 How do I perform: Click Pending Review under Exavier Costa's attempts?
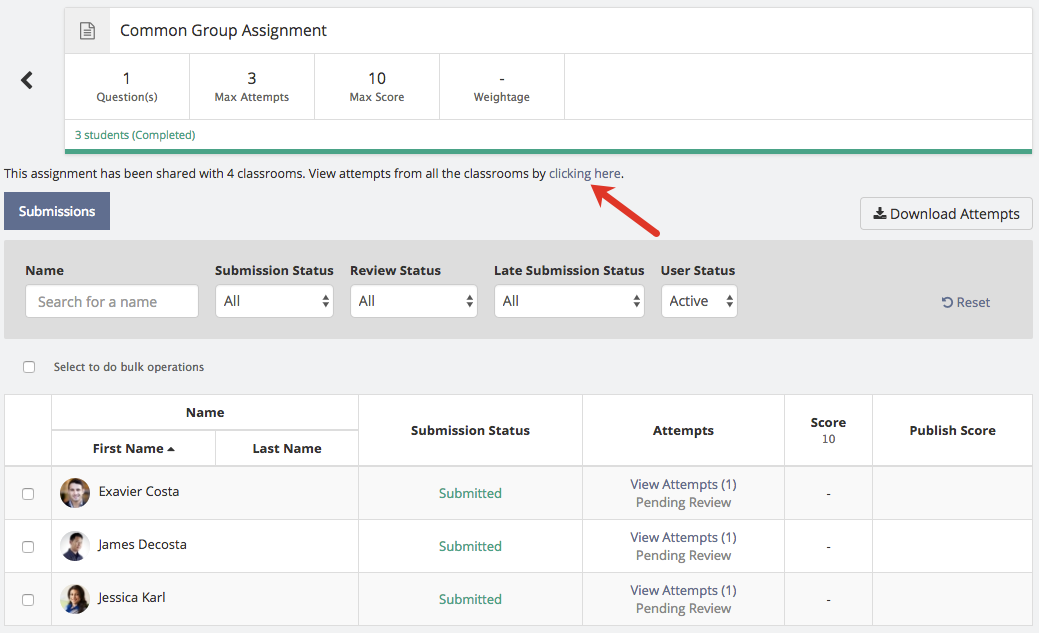click(683, 502)
